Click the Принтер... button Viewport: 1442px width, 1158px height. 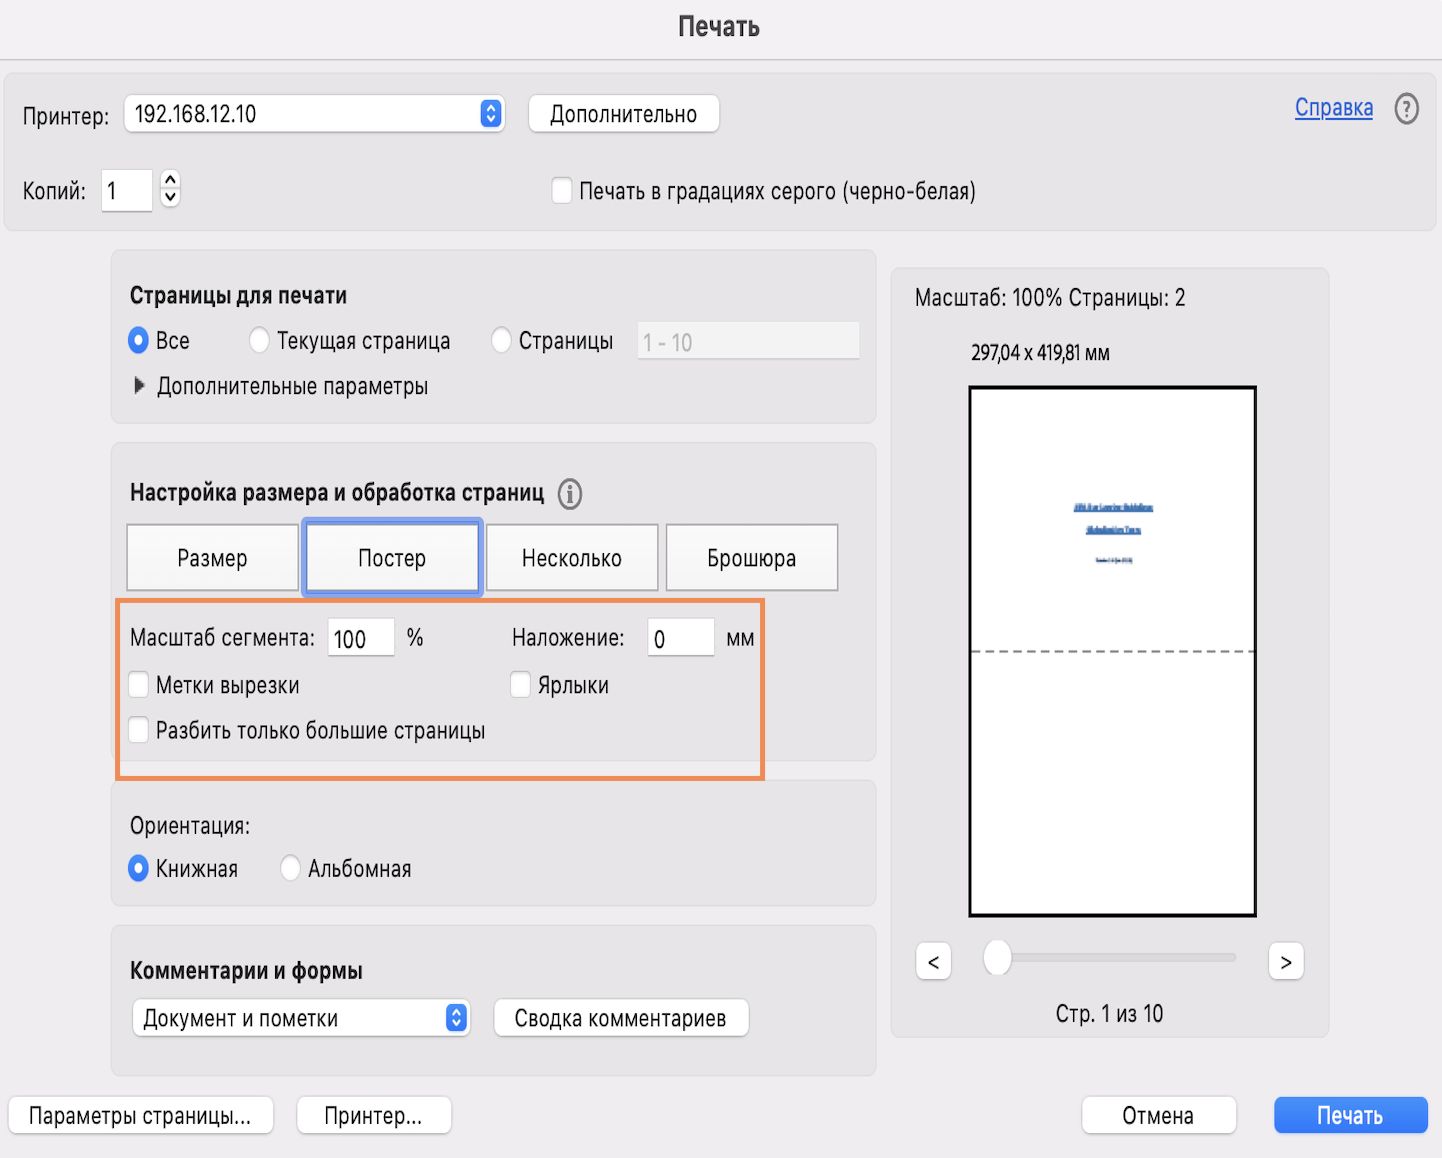pyautogui.click(x=373, y=1116)
